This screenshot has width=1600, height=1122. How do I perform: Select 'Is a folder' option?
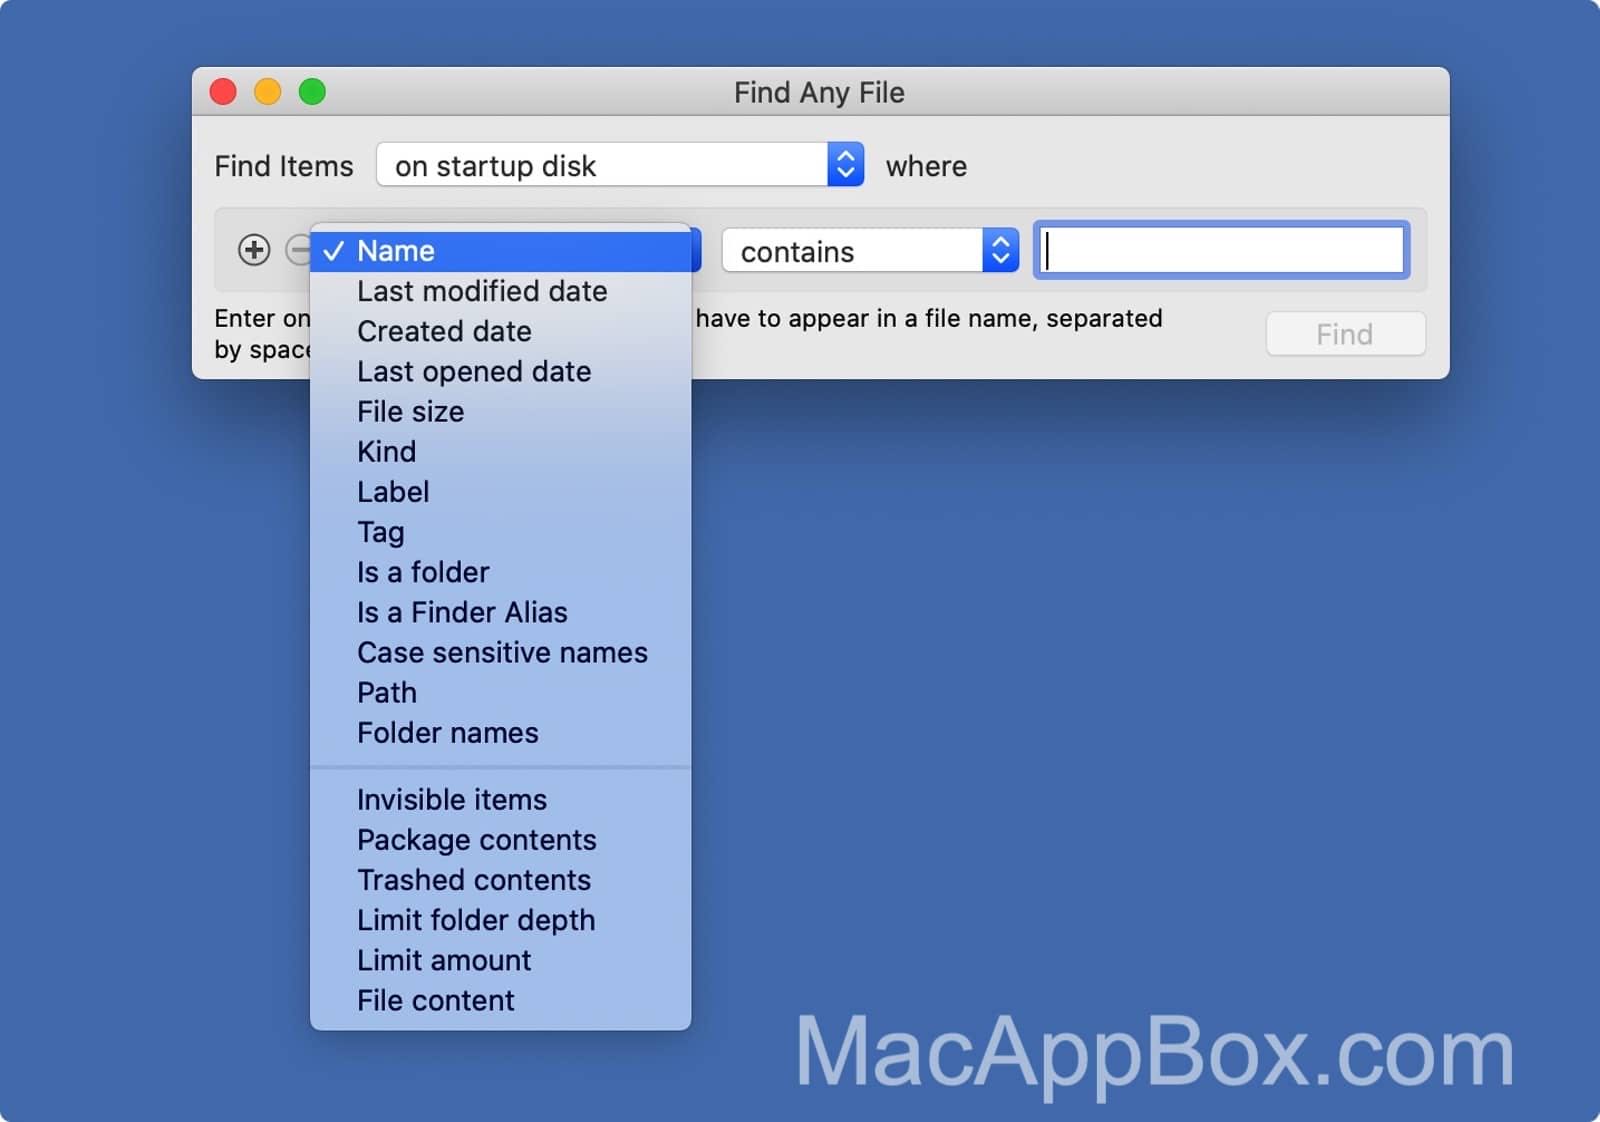(500, 572)
